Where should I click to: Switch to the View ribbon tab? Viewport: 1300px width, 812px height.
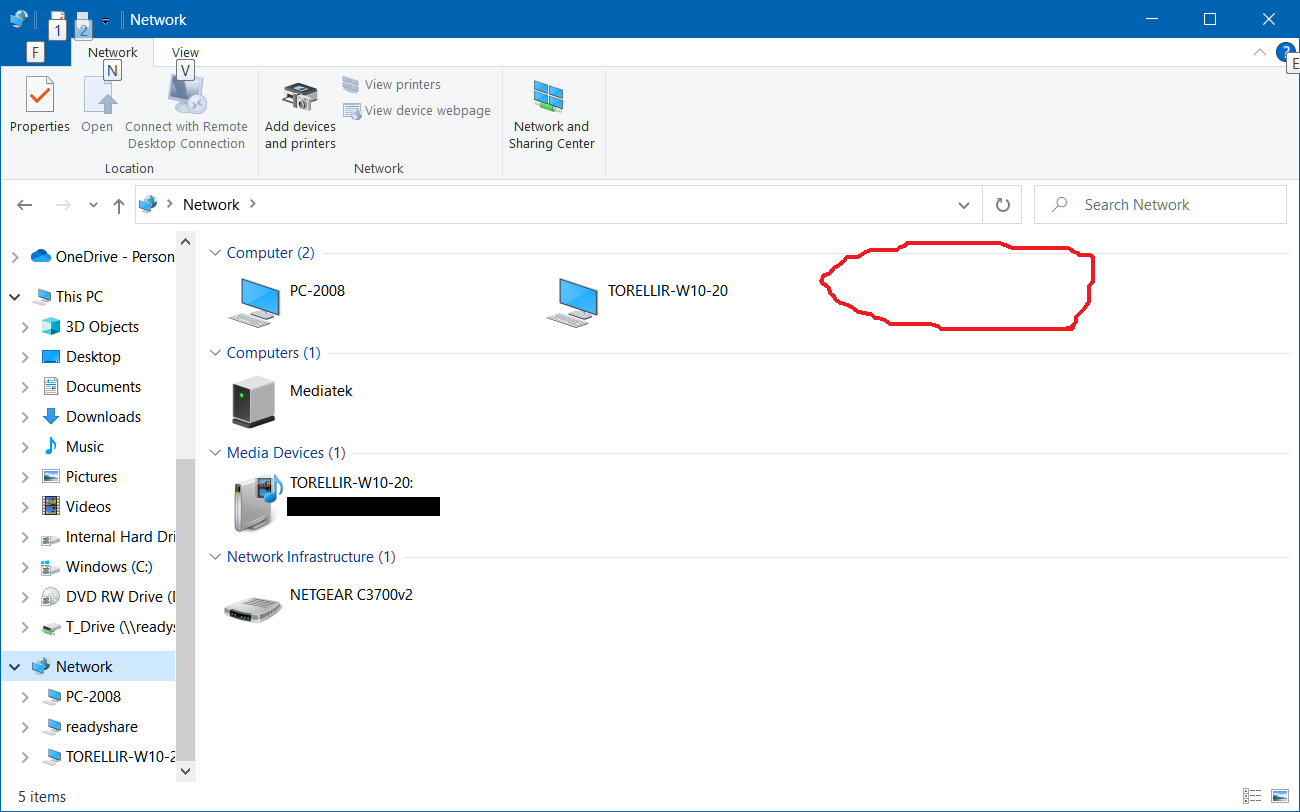(x=184, y=52)
